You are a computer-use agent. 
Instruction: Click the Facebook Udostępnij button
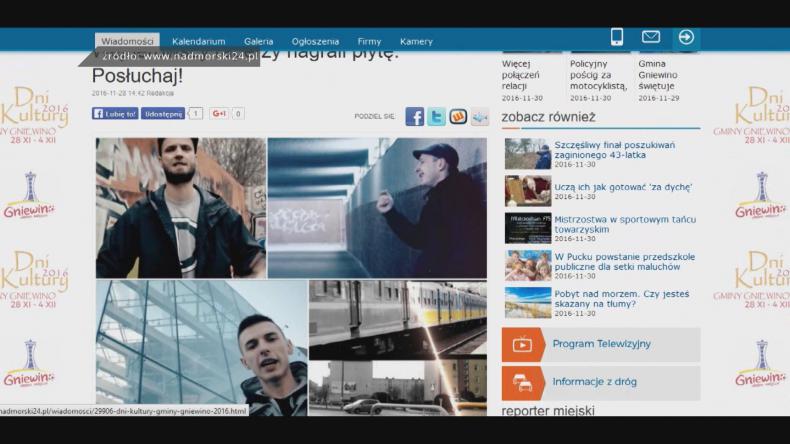pos(163,113)
